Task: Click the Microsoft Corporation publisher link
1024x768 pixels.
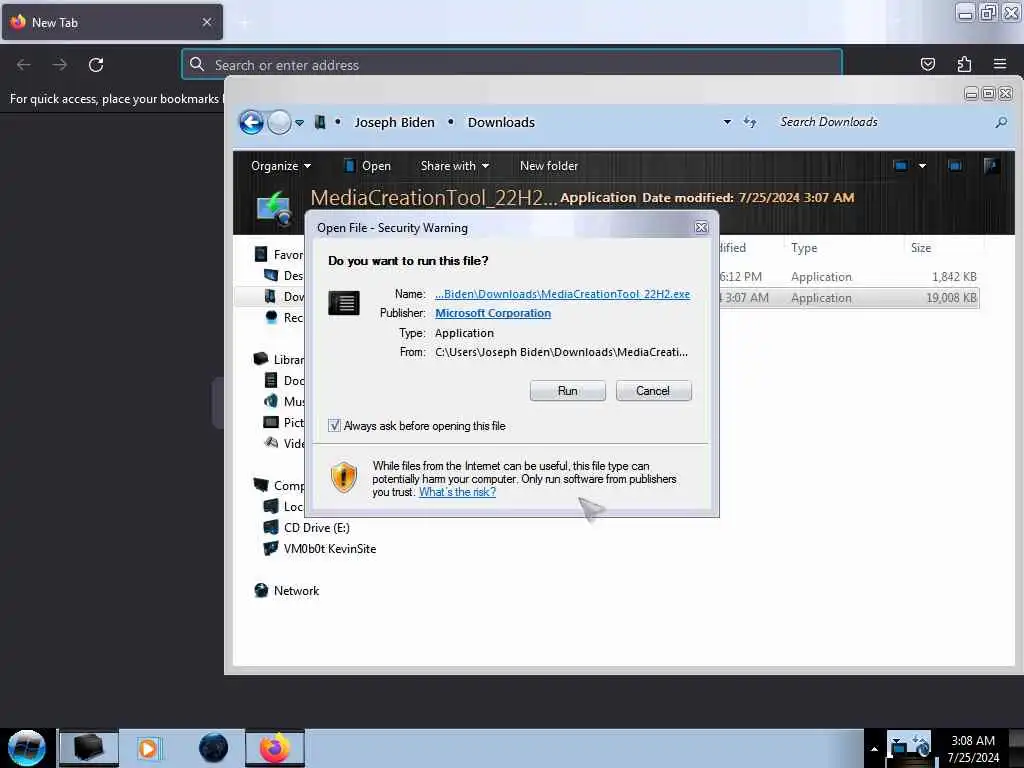Action: pos(493,313)
